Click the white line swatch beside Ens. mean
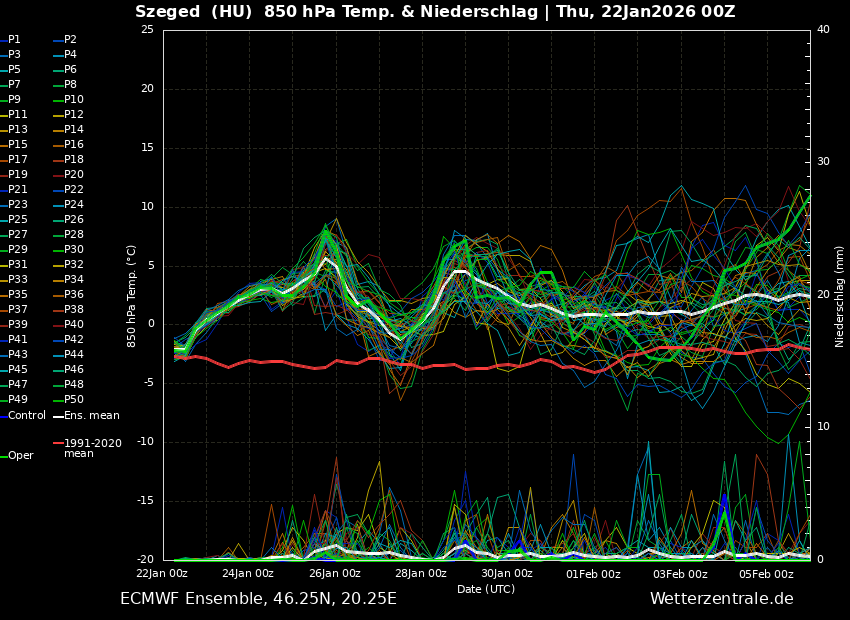 pyautogui.click(x=58, y=416)
